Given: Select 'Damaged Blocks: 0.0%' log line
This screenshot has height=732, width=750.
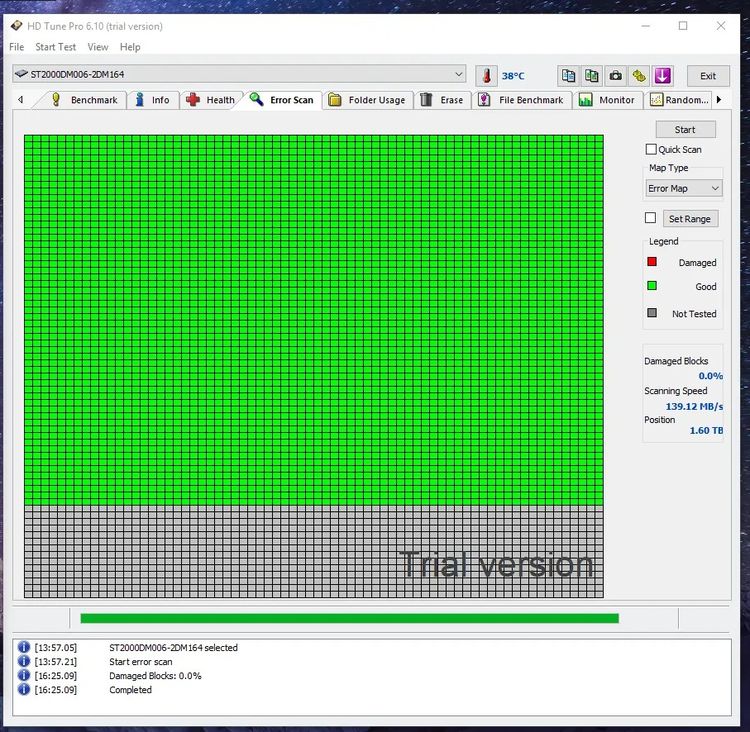Looking at the screenshot, I should tap(155, 676).
